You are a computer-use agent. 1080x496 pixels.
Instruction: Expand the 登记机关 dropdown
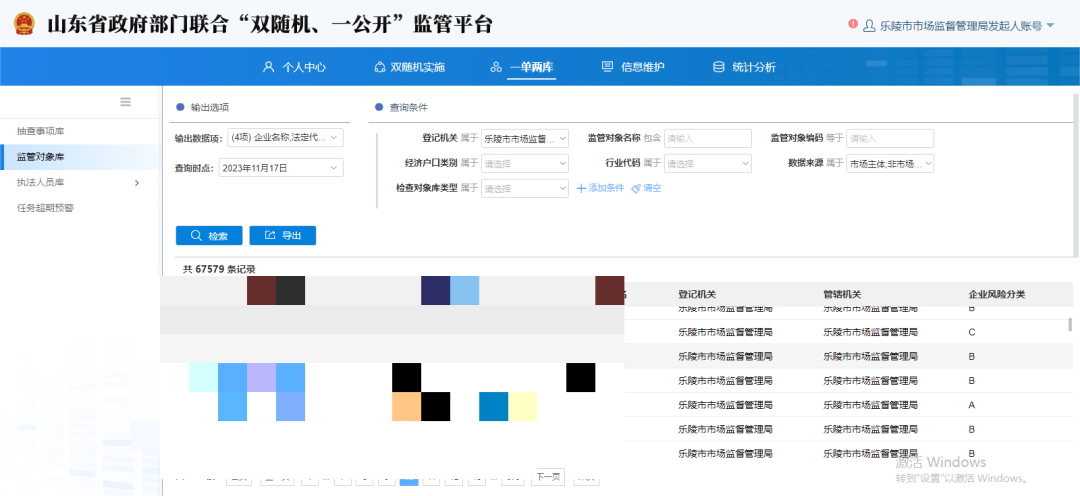tap(525, 139)
